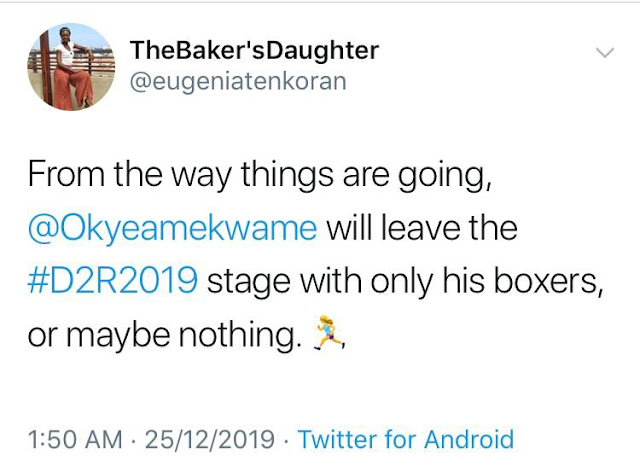Screen dimensions: 640x466
Task: Click the TheBaker'sDaughter display name
Action: 255,50
